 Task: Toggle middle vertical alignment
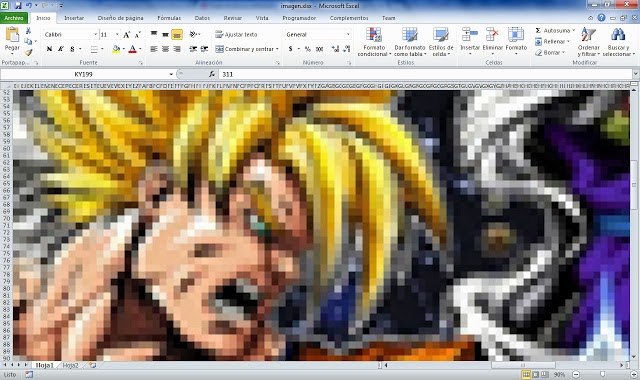click(x=165, y=35)
